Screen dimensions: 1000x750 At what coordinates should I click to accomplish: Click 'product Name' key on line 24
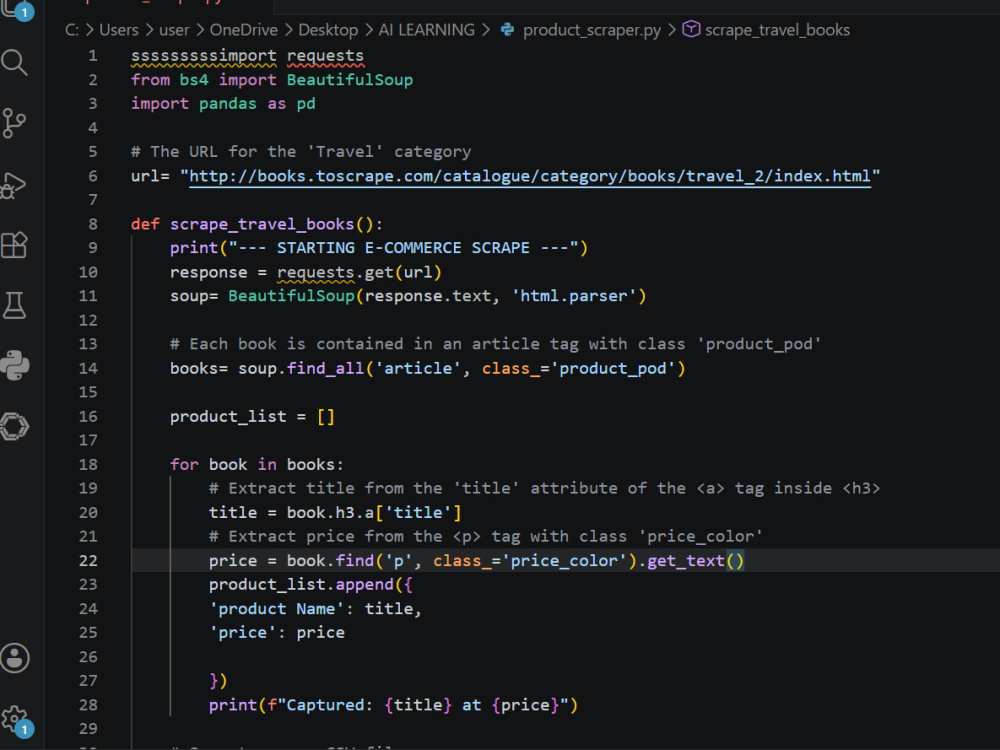[x=277, y=609]
